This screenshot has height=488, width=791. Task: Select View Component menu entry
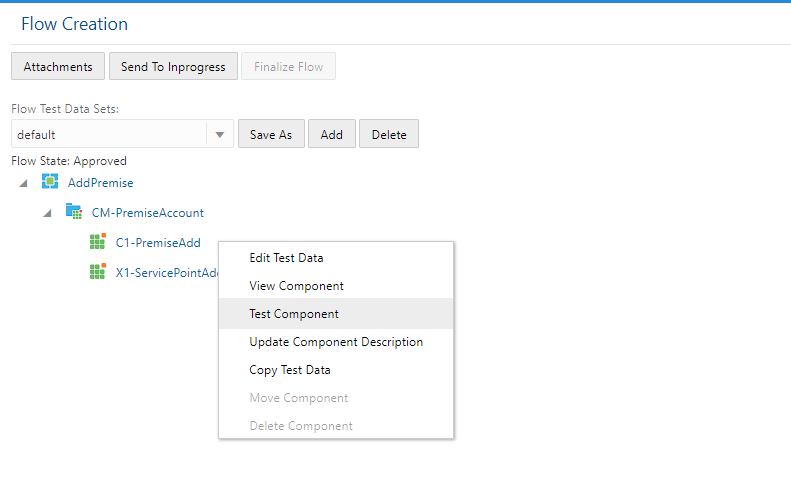[296, 286]
